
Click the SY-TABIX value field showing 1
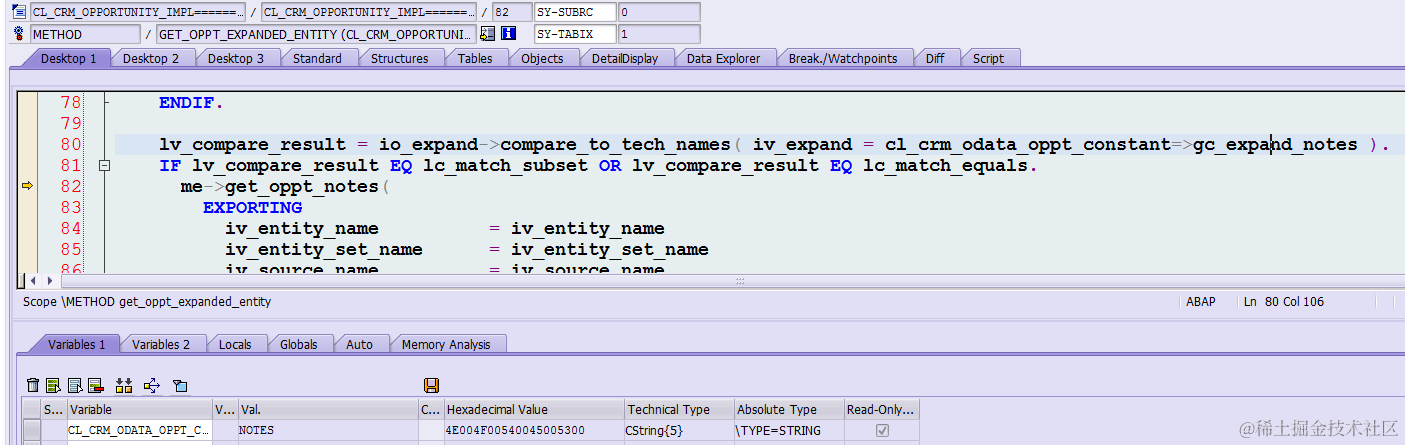pyautogui.click(x=658, y=34)
